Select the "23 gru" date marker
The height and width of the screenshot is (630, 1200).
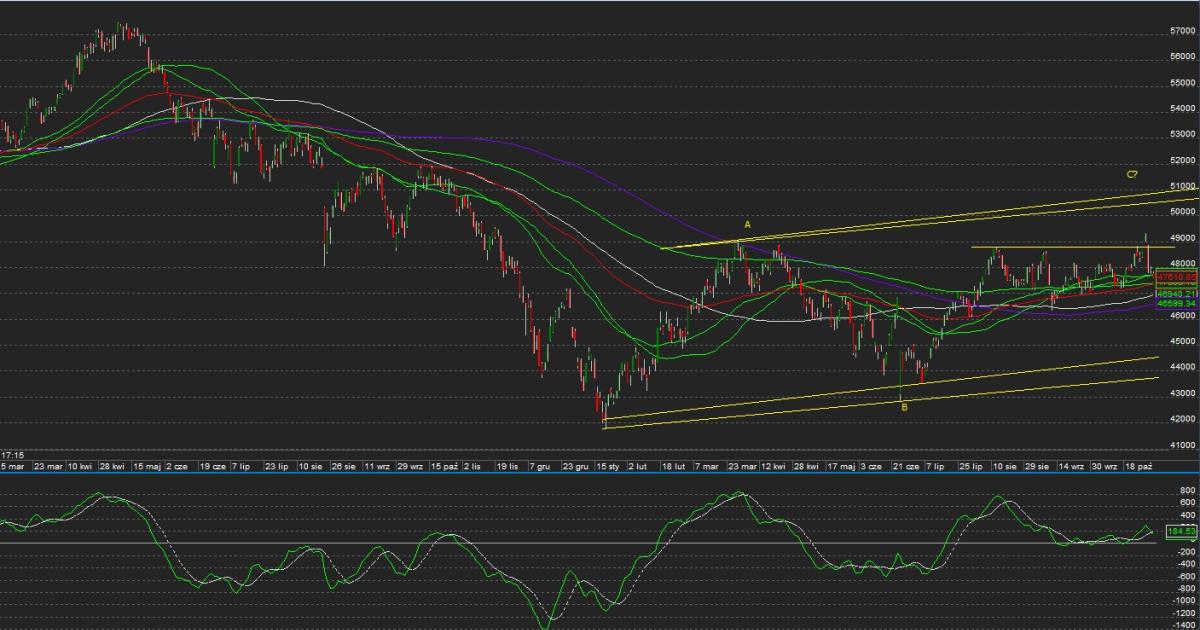575,466
